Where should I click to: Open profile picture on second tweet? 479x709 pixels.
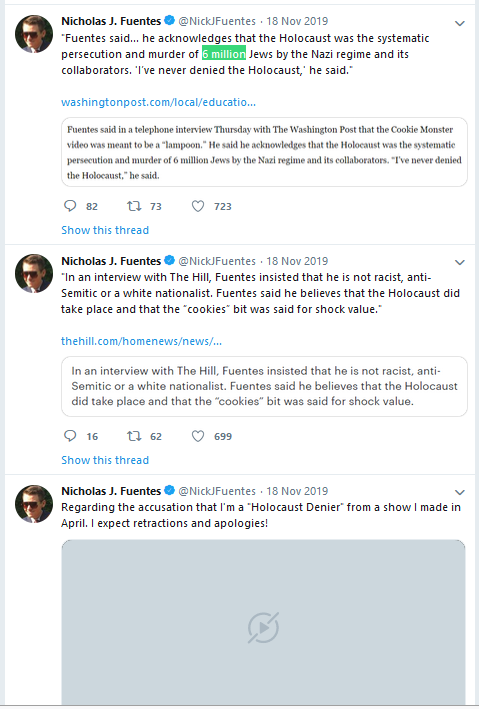click(34, 273)
